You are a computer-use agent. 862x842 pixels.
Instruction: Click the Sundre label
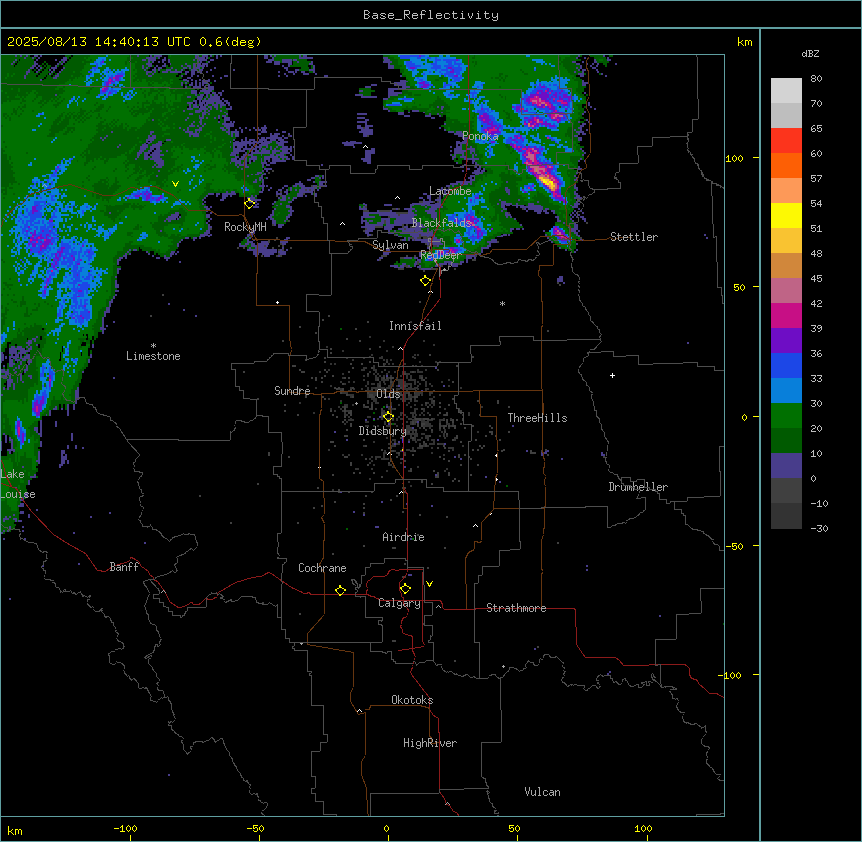(292, 391)
